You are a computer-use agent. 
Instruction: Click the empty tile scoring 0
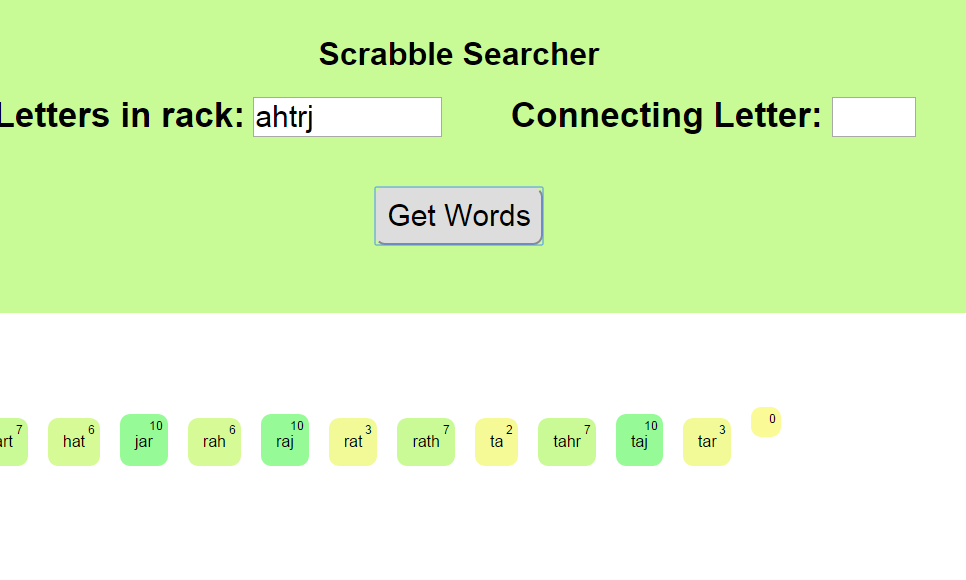pyautogui.click(x=766, y=423)
